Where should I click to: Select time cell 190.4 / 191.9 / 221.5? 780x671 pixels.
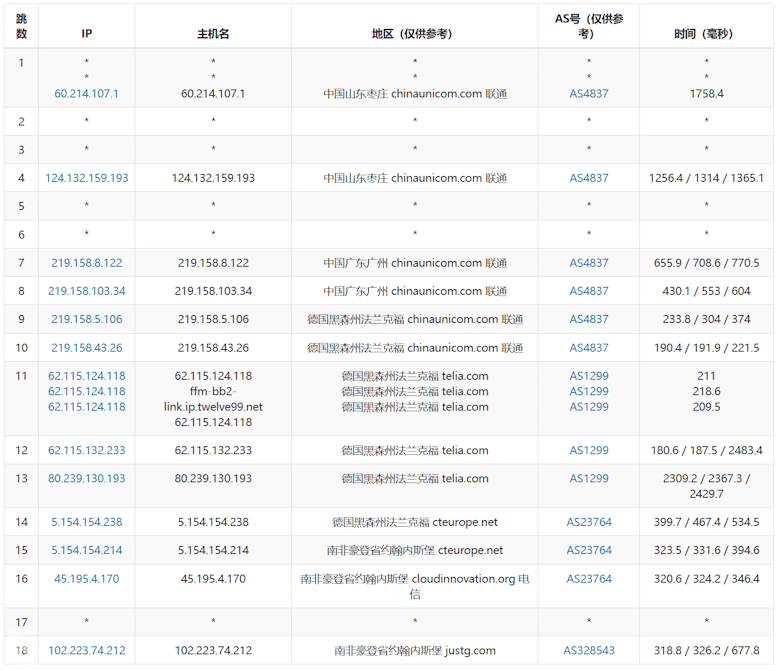point(706,348)
